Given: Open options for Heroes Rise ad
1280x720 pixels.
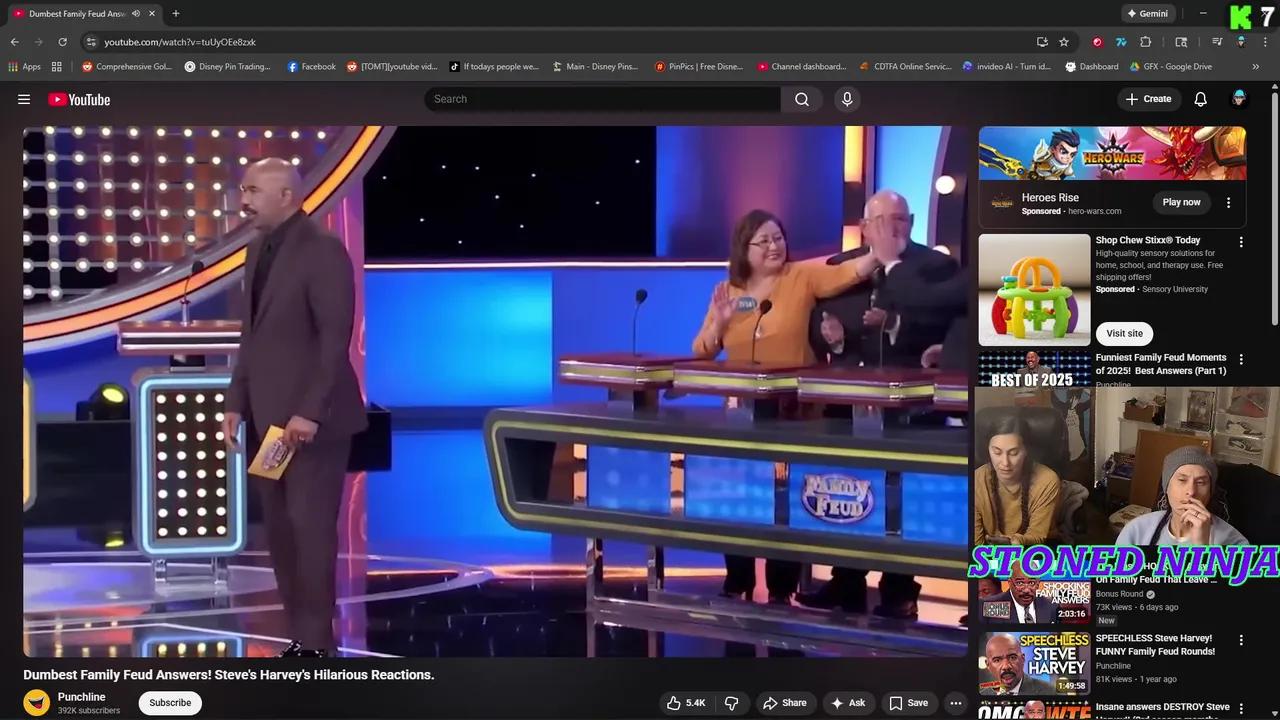Looking at the screenshot, I should pos(1229,202).
